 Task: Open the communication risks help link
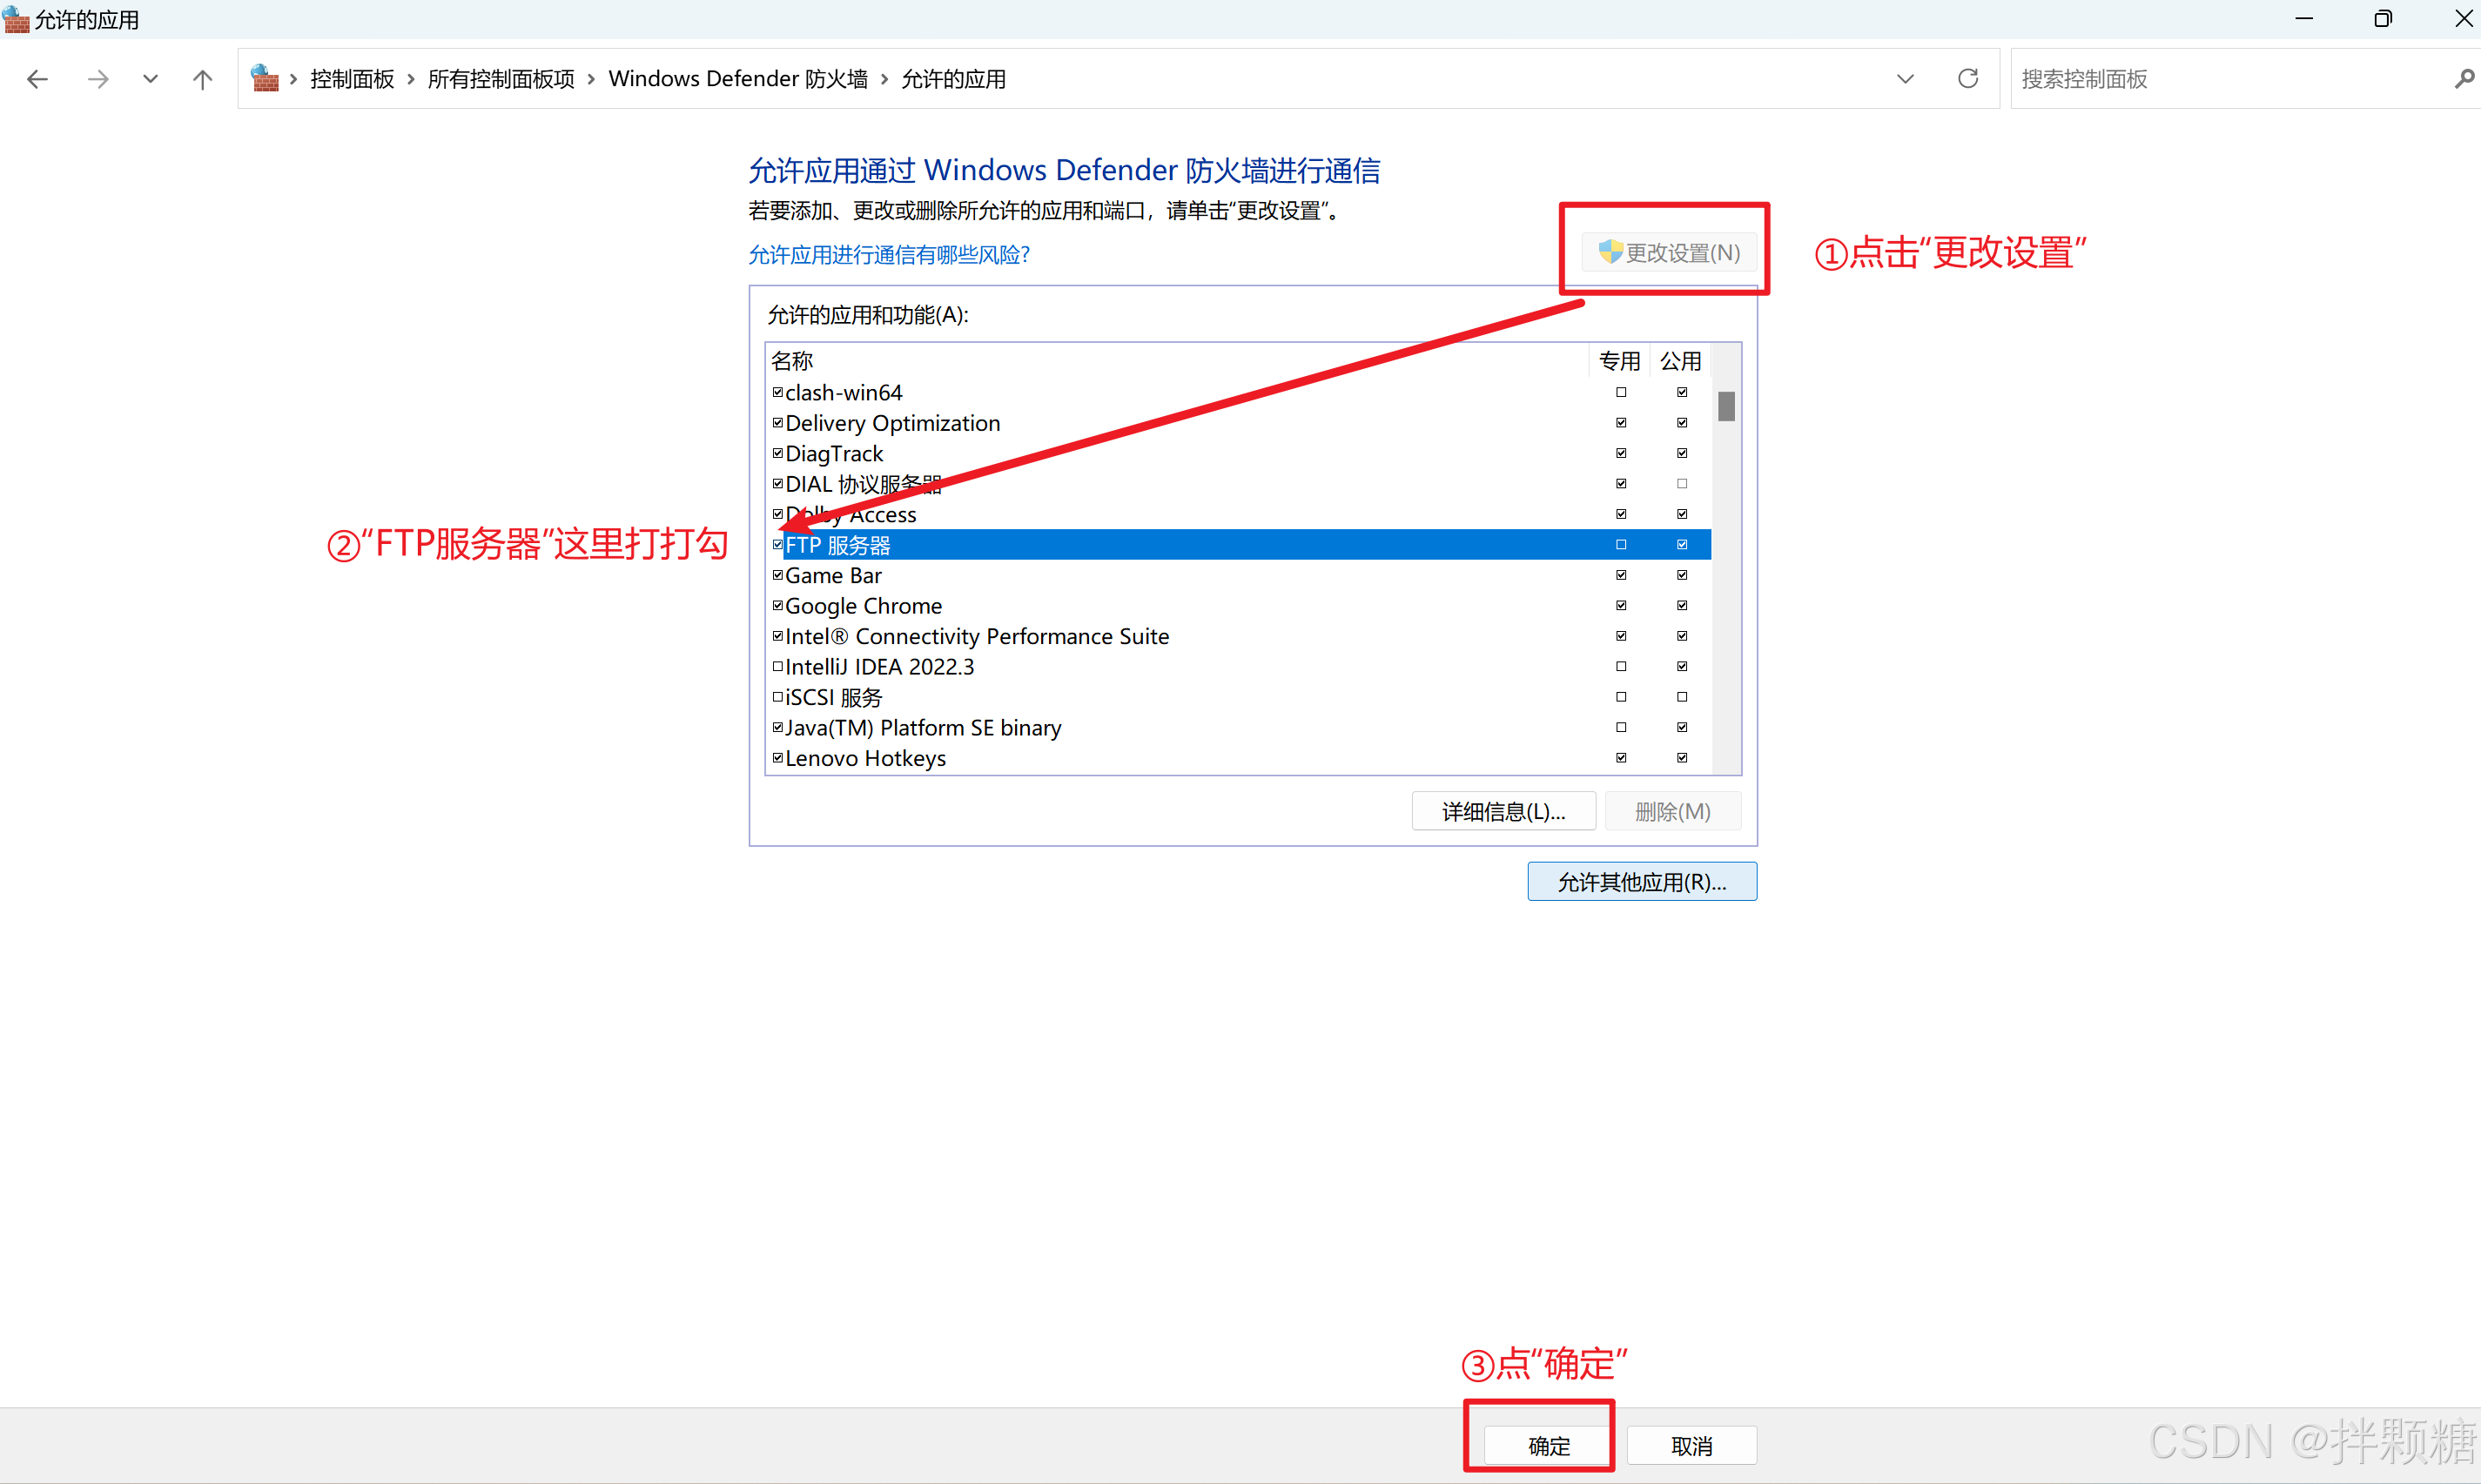(888, 255)
